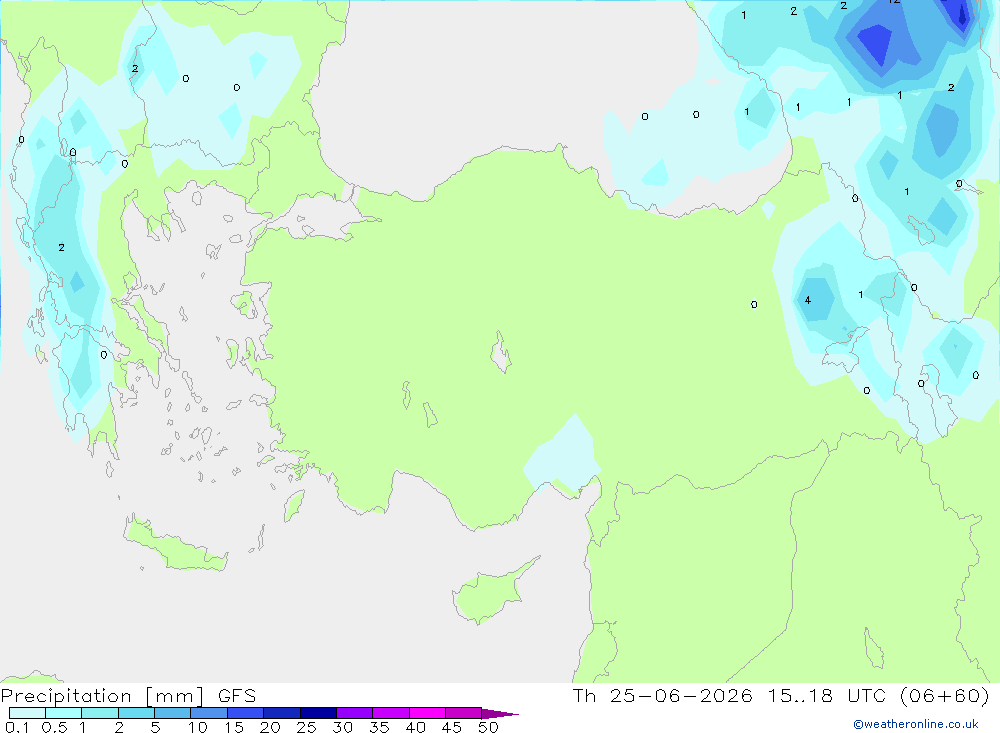This screenshot has width=1000, height=733.
Task: Select the '30' legend scale label
Action: click(342, 727)
